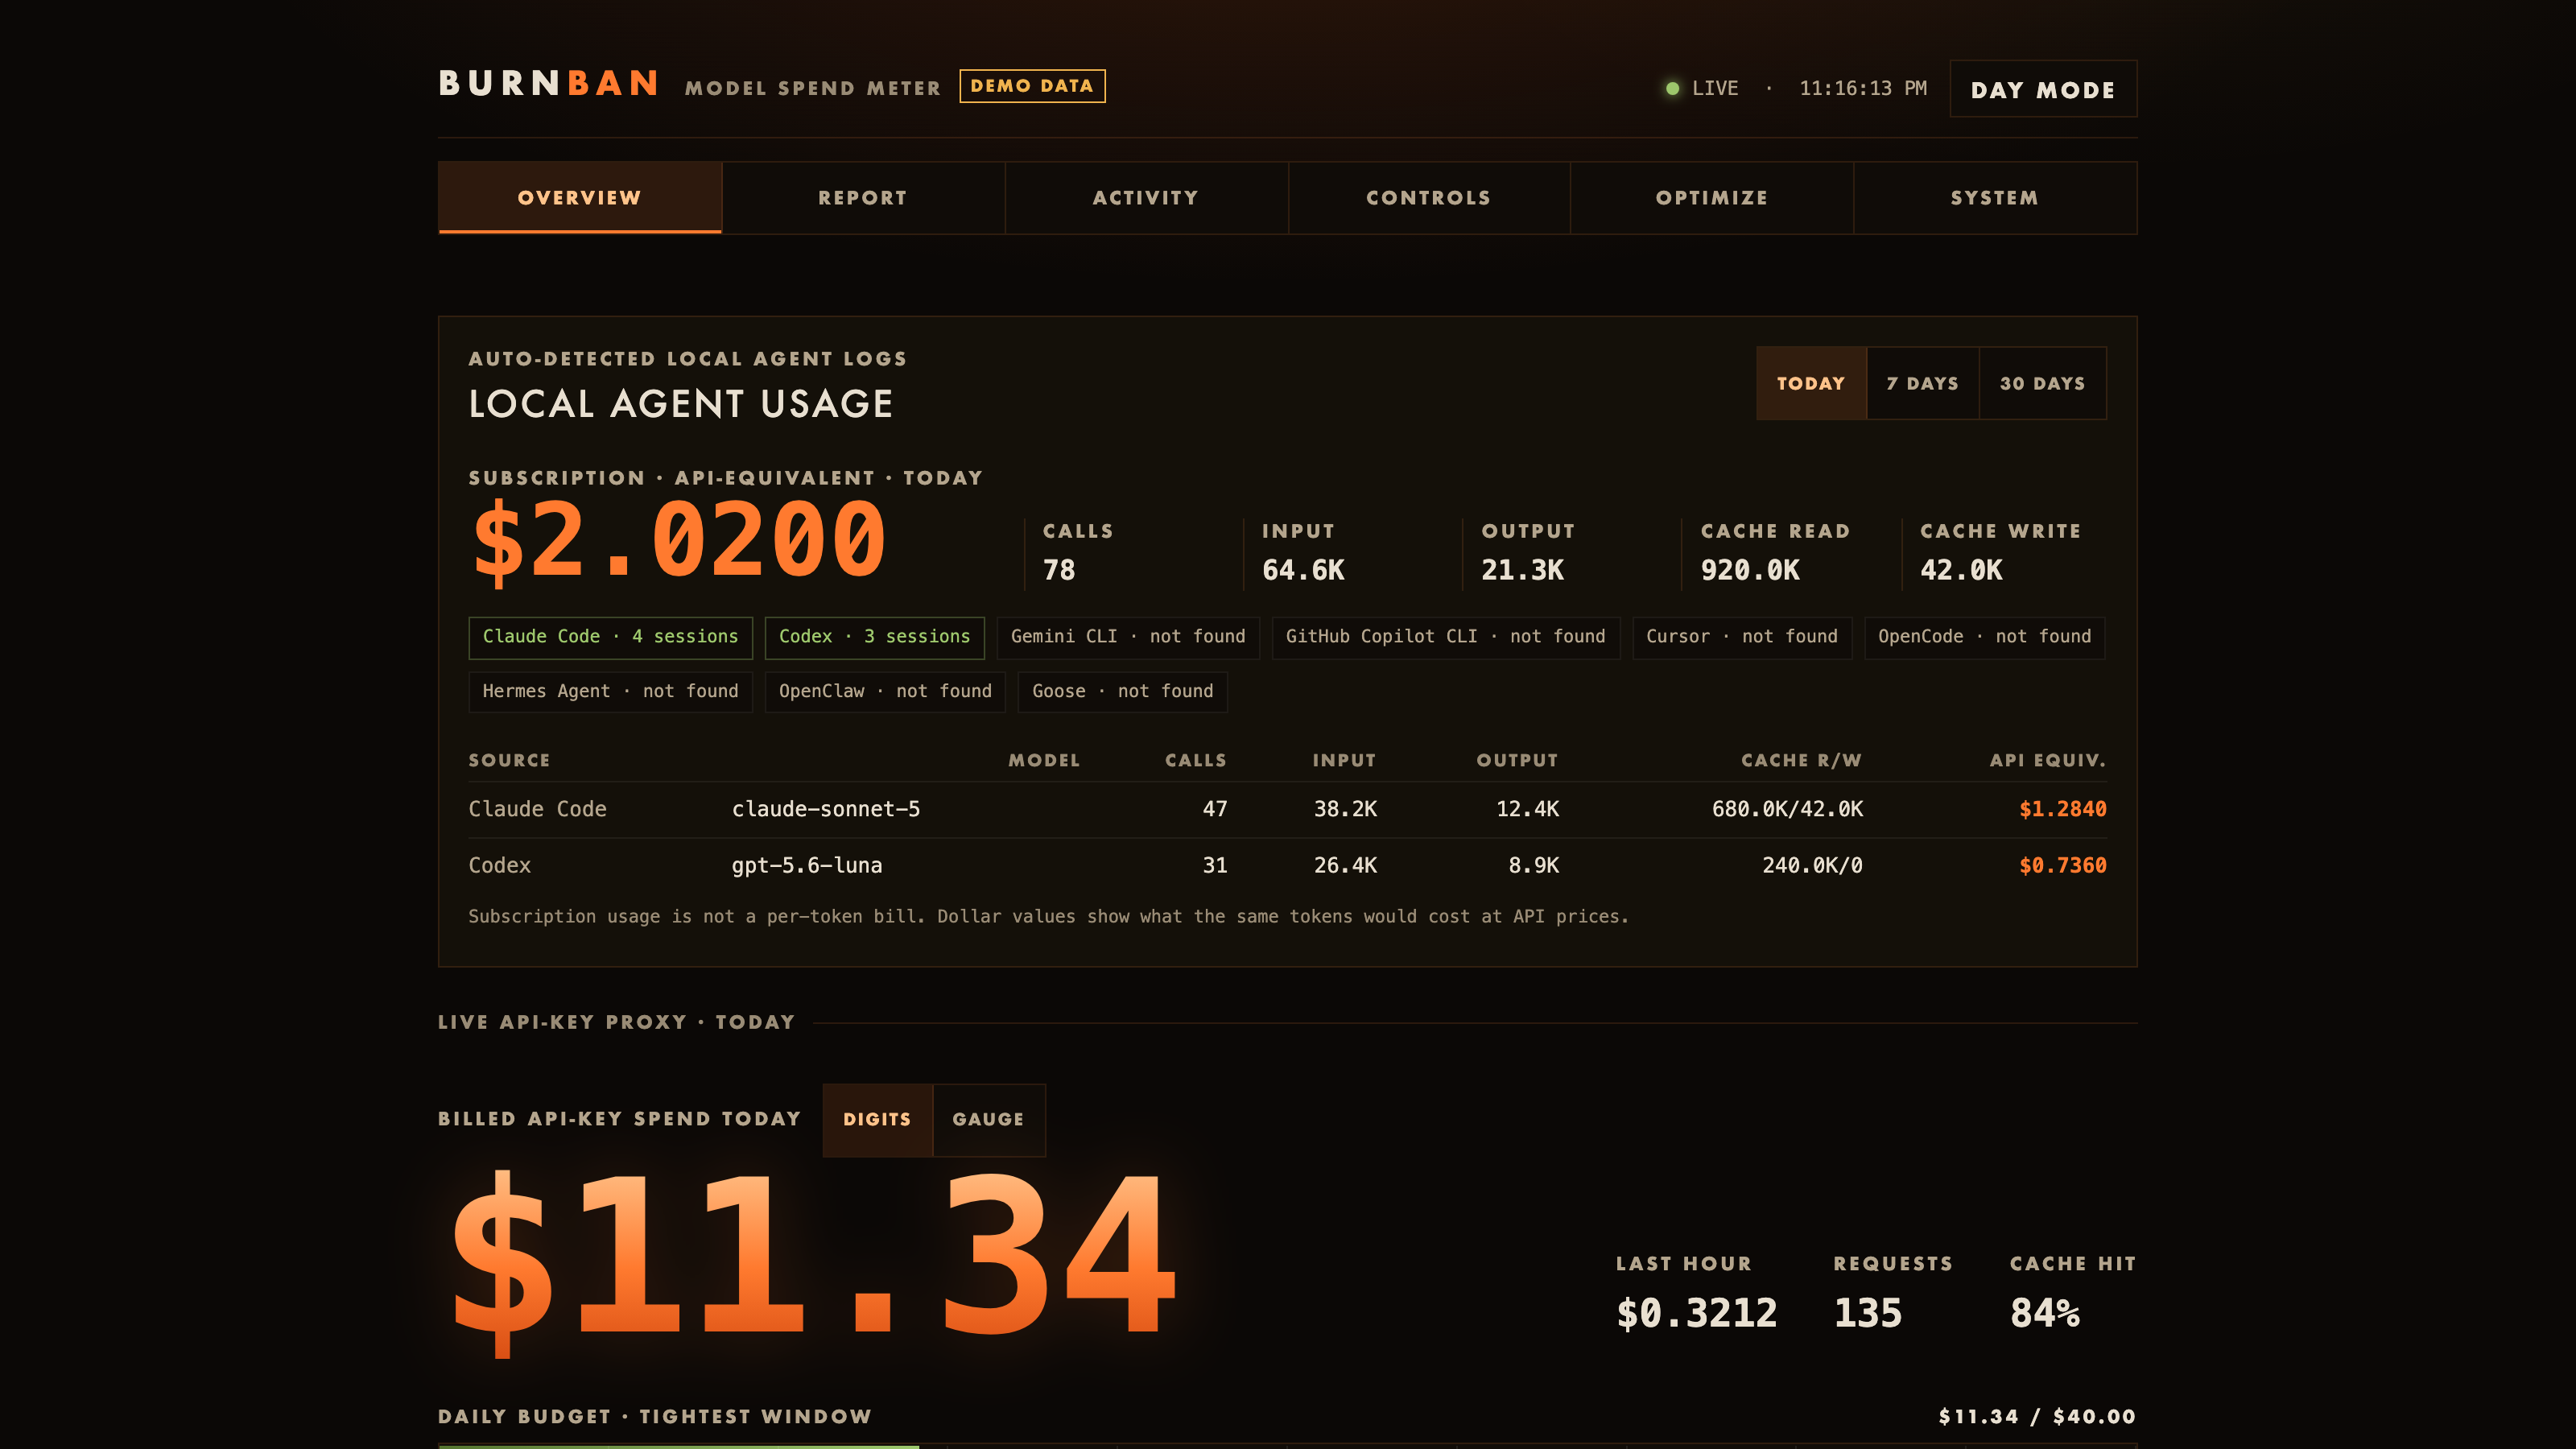This screenshot has height=1449, width=2576.
Task: Switch spend display to Digits
Action: point(877,1120)
